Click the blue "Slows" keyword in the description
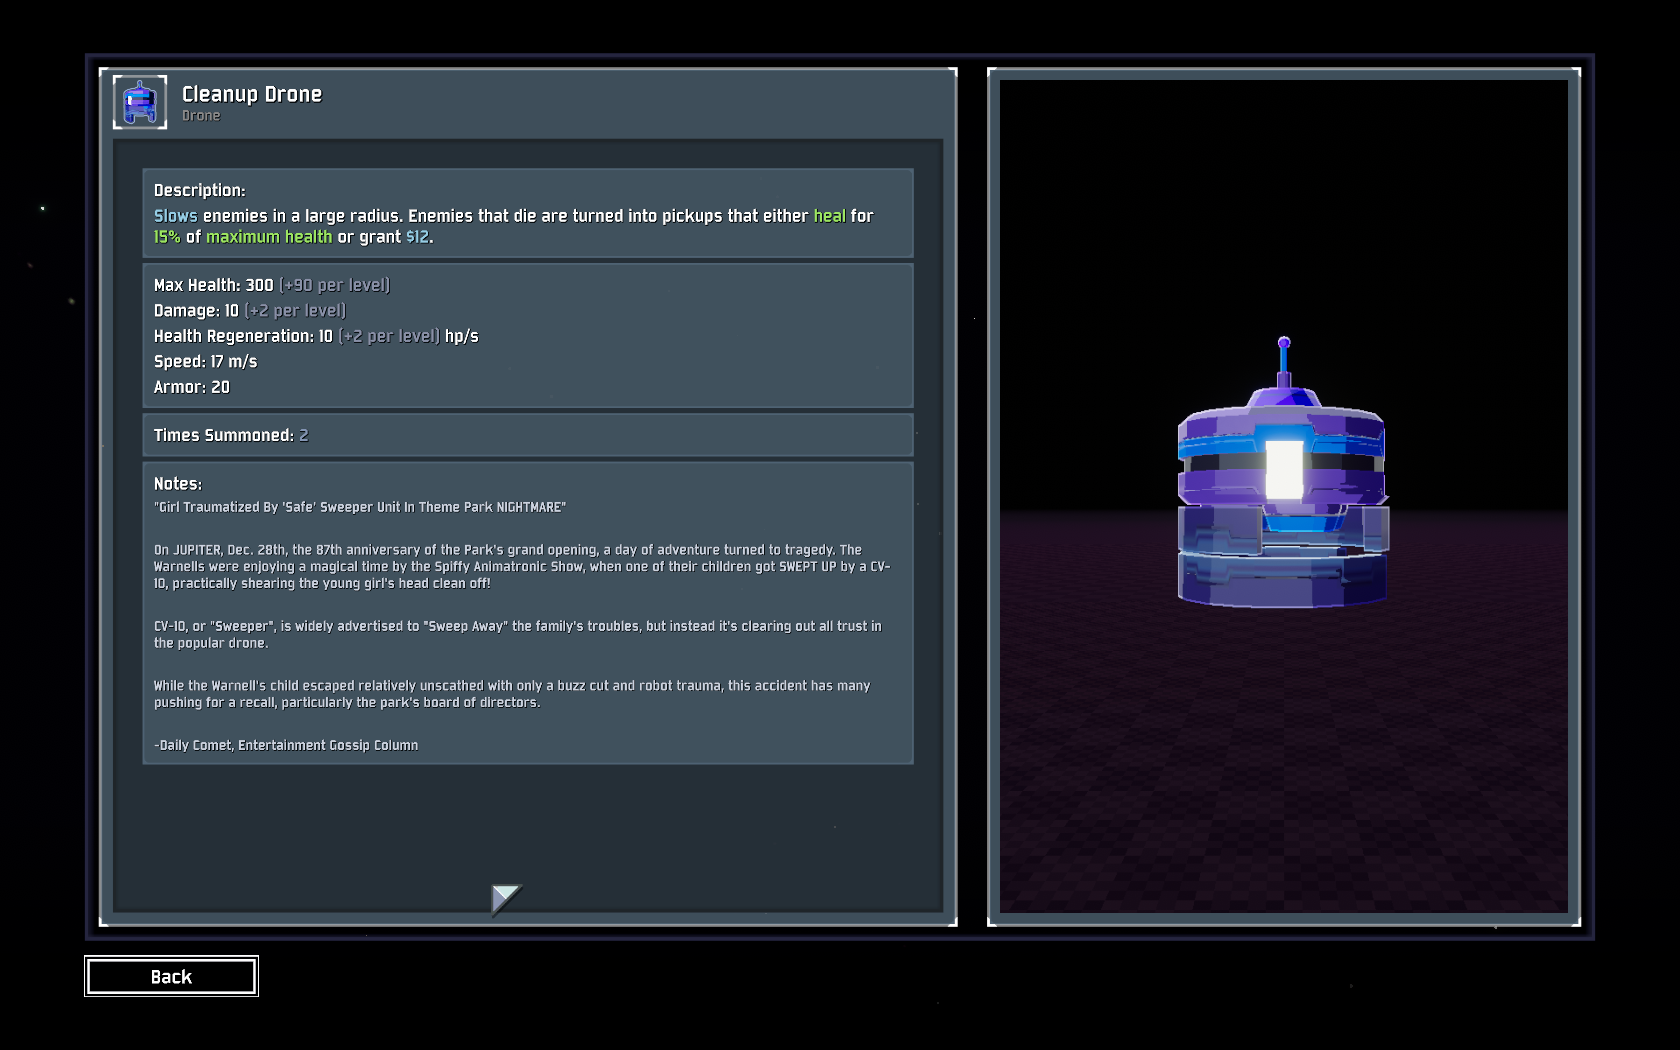The height and width of the screenshot is (1050, 1680). point(176,216)
